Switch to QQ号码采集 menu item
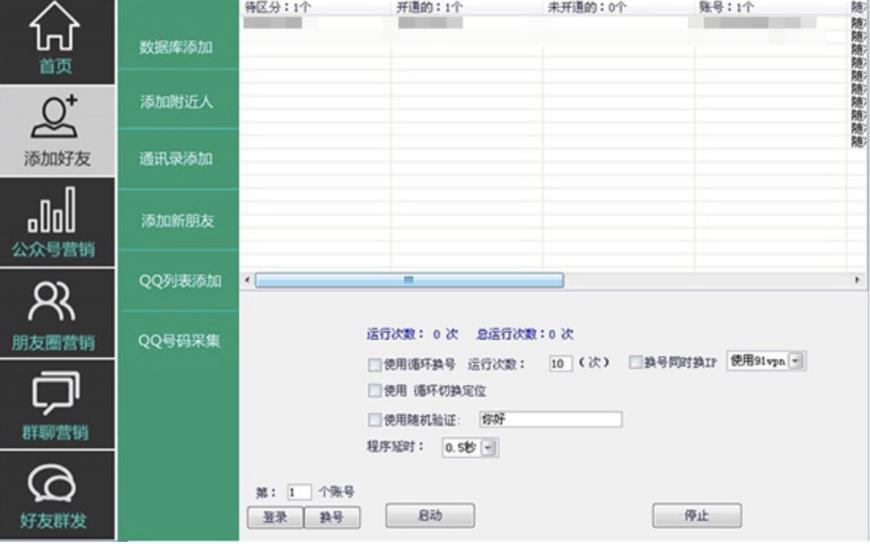 tap(179, 341)
